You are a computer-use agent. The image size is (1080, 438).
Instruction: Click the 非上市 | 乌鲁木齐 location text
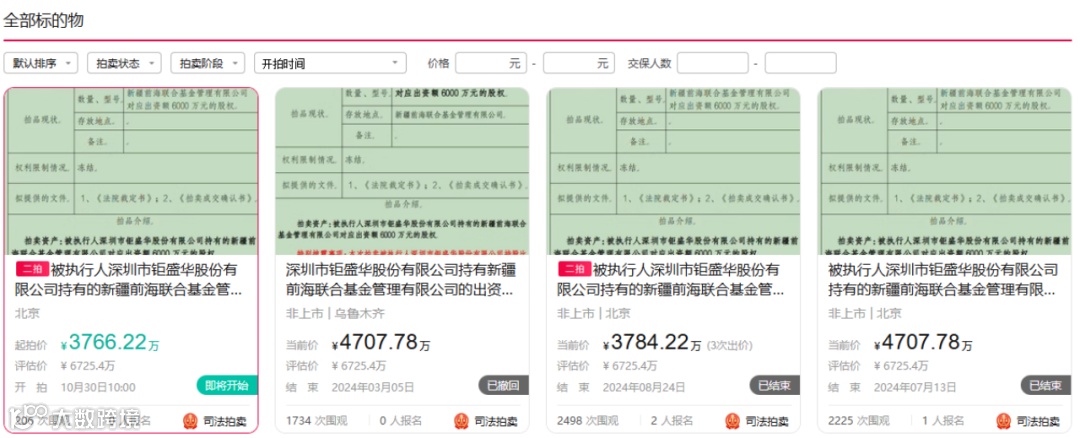click(x=335, y=313)
